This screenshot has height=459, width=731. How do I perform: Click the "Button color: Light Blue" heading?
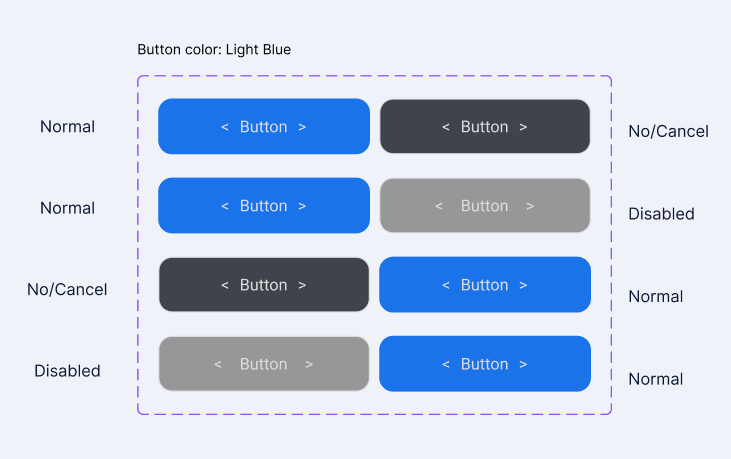click(214, 49)
